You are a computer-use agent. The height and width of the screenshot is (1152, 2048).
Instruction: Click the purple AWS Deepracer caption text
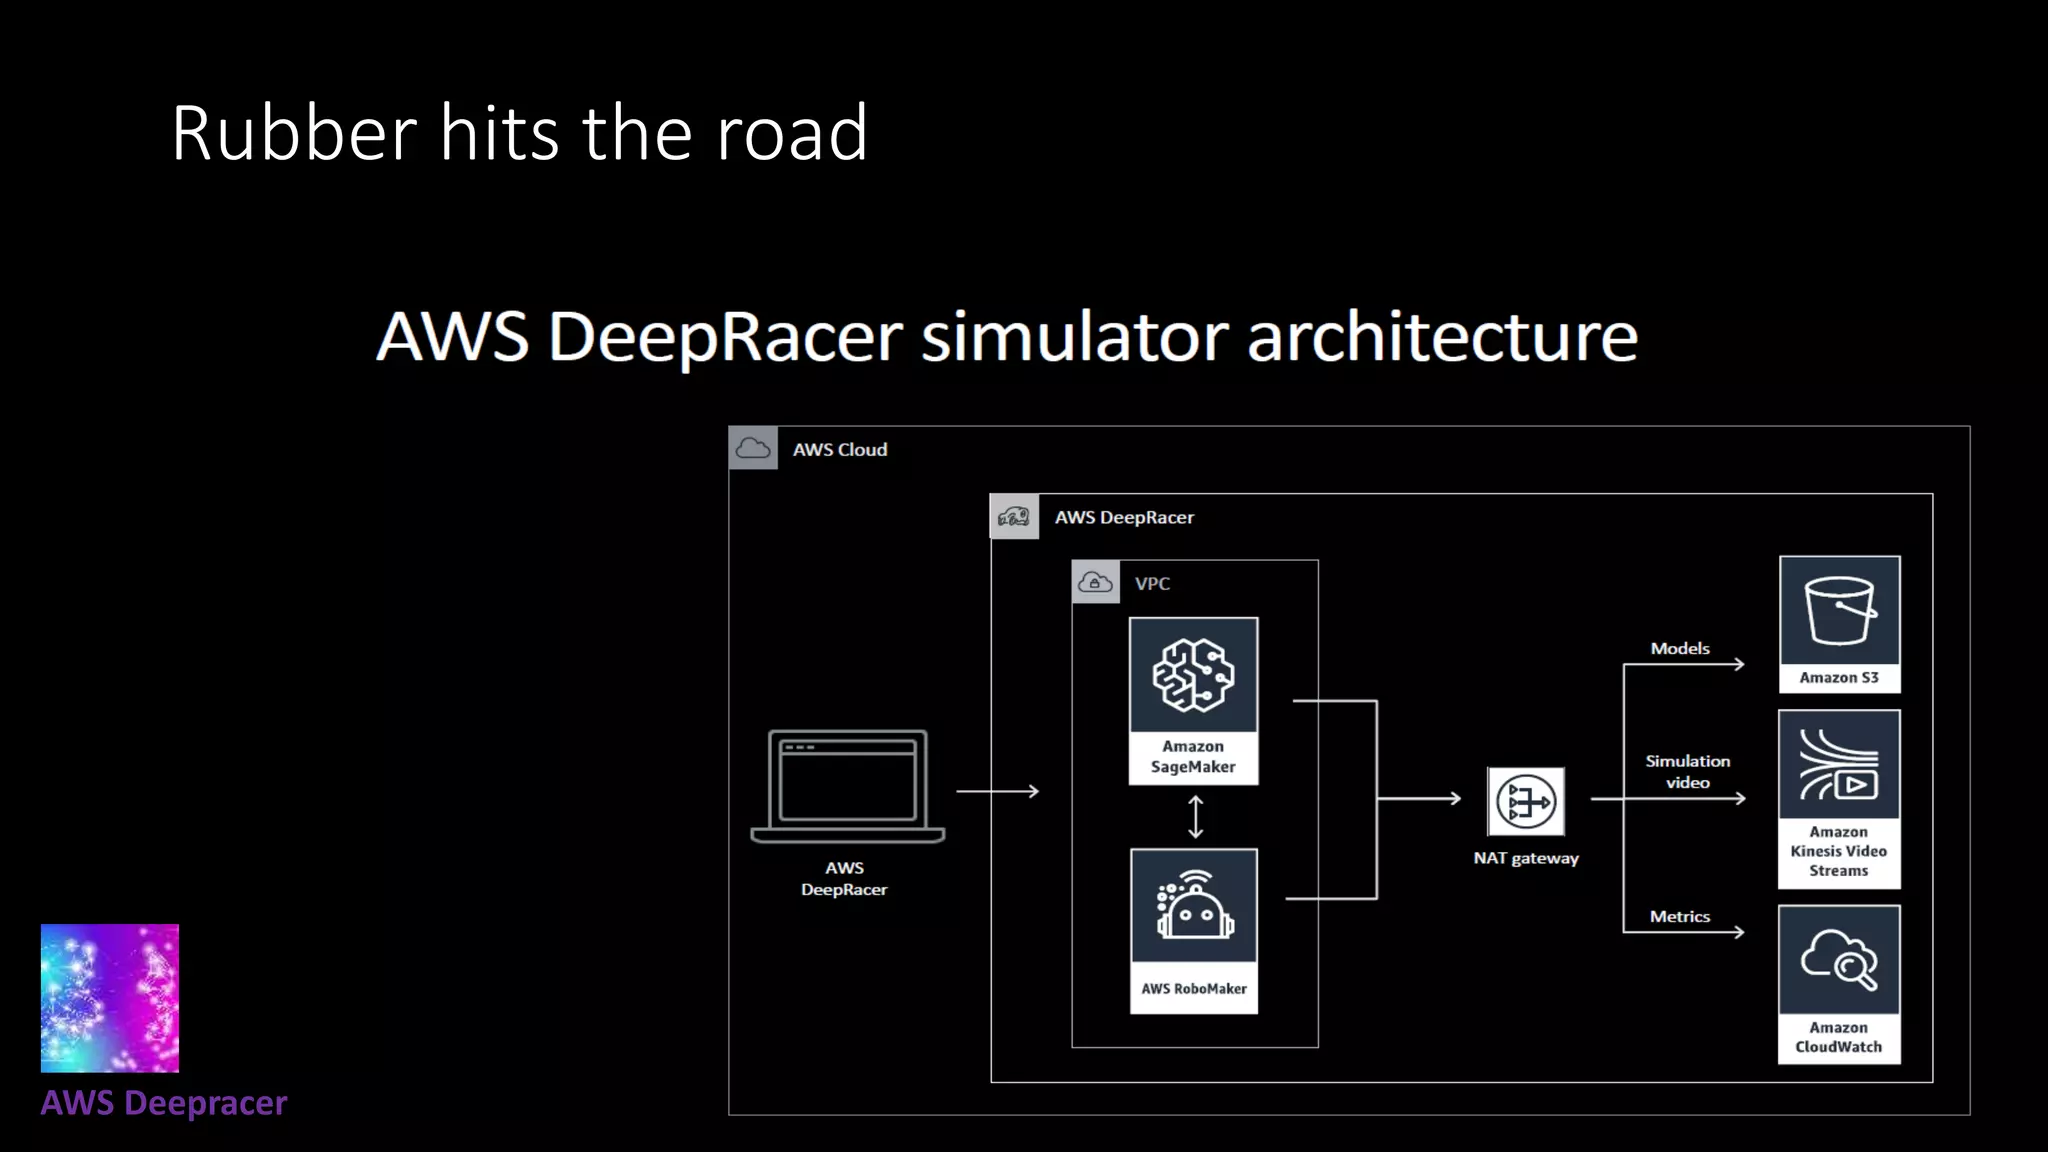coord(164,1103)
